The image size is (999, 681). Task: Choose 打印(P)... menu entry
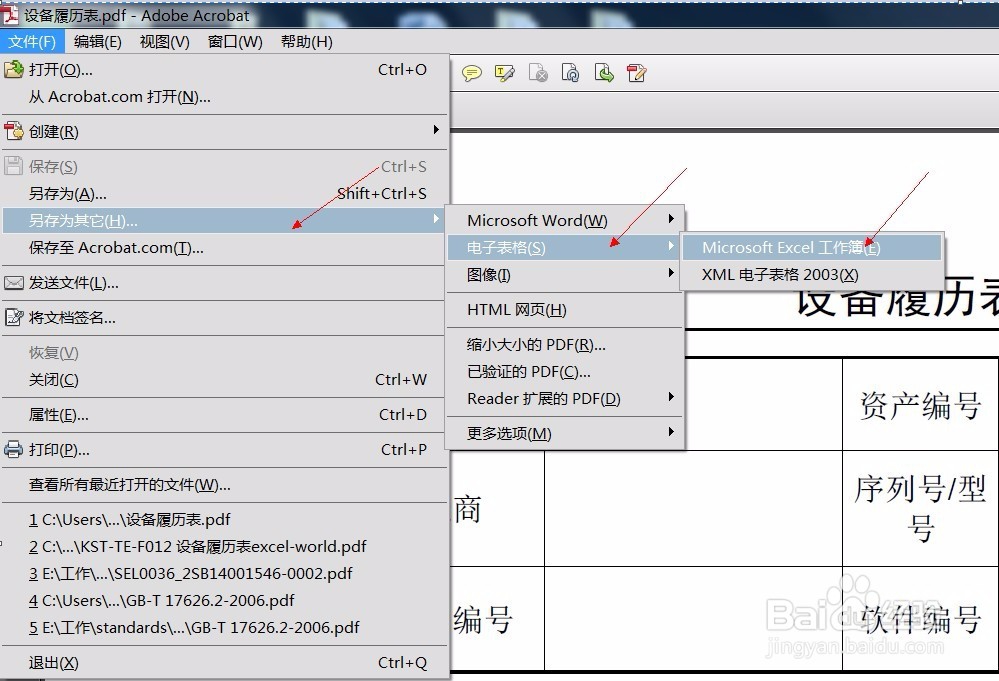(x=225, y=450)
